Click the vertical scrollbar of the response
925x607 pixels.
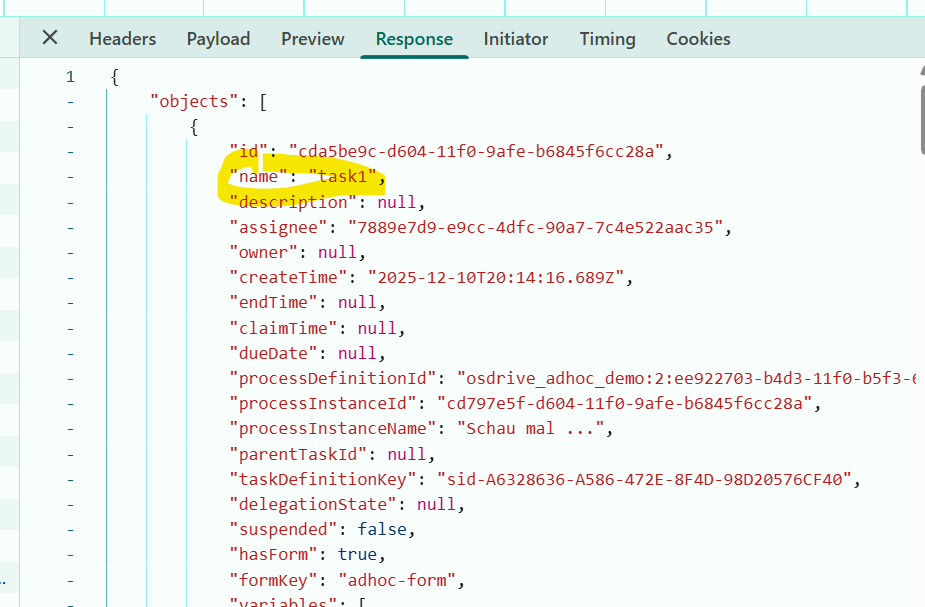(921, 118)
